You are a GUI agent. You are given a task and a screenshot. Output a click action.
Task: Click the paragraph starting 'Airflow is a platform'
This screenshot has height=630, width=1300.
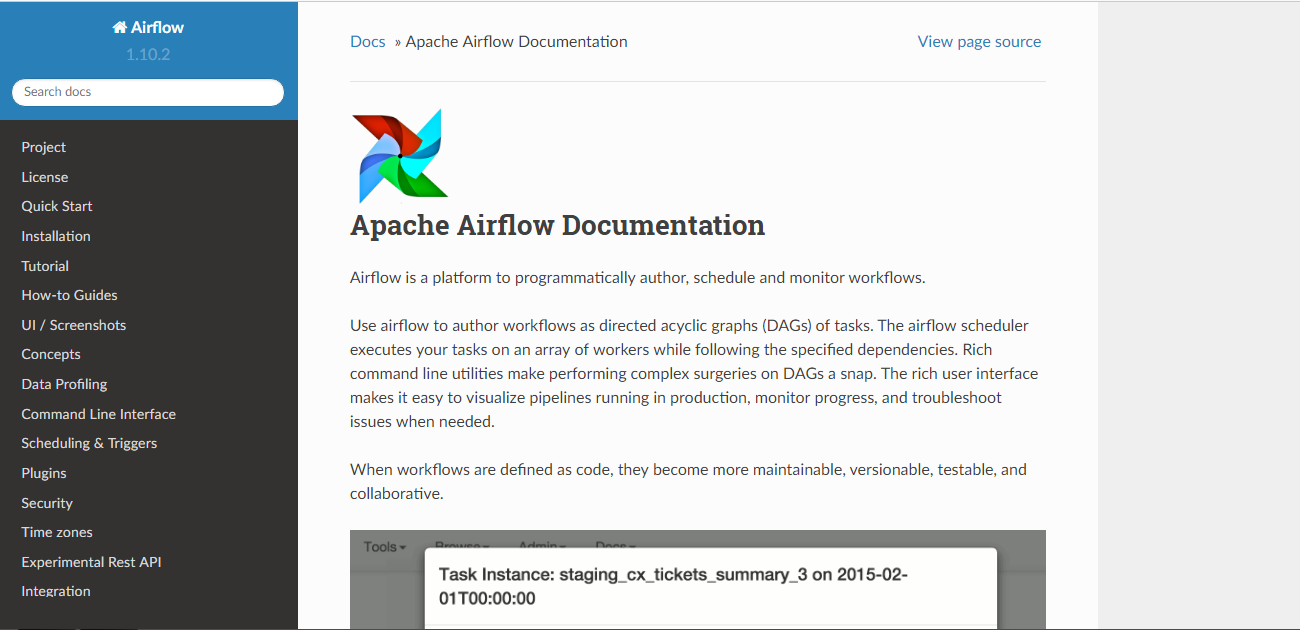pos(638,278)
